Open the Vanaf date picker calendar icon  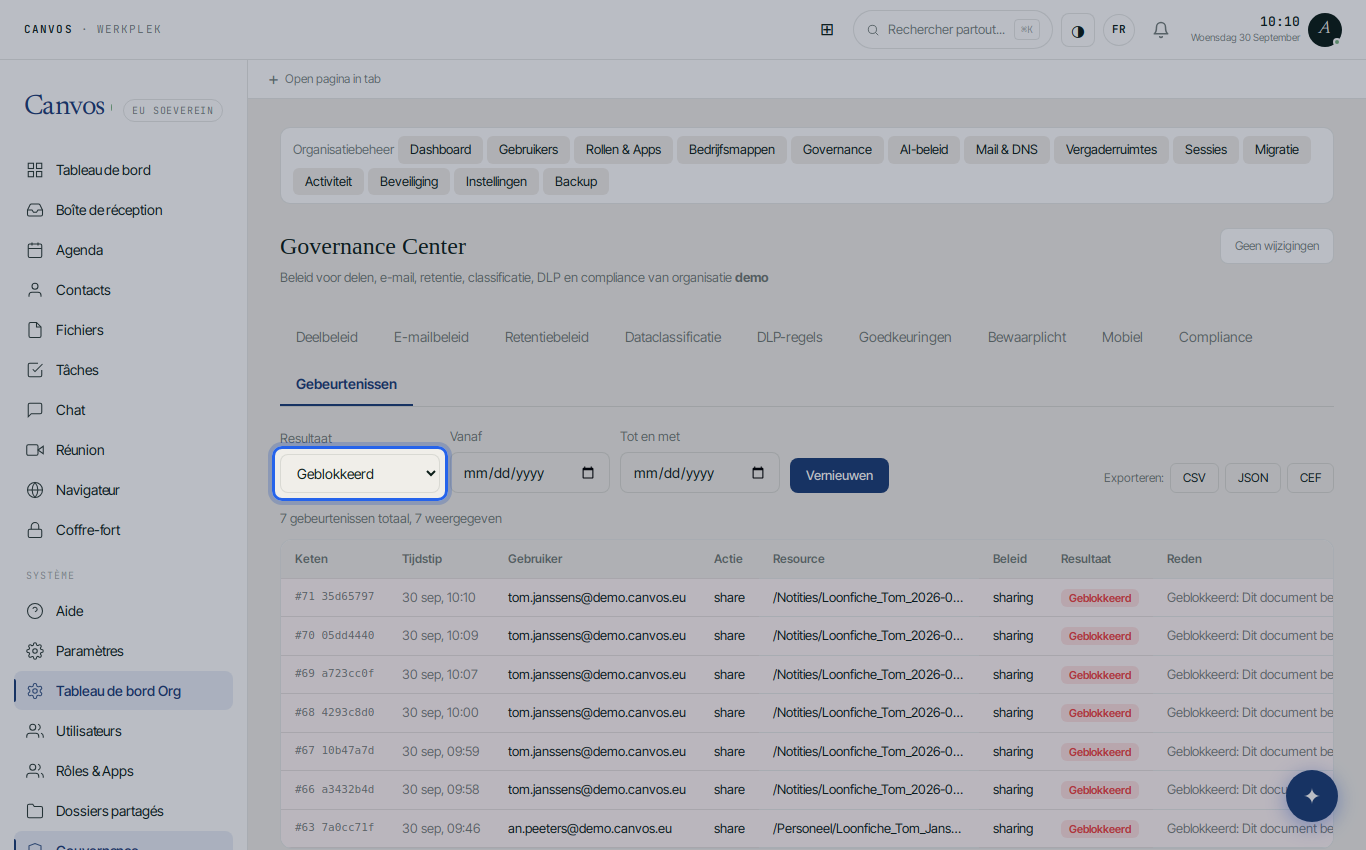588,473
